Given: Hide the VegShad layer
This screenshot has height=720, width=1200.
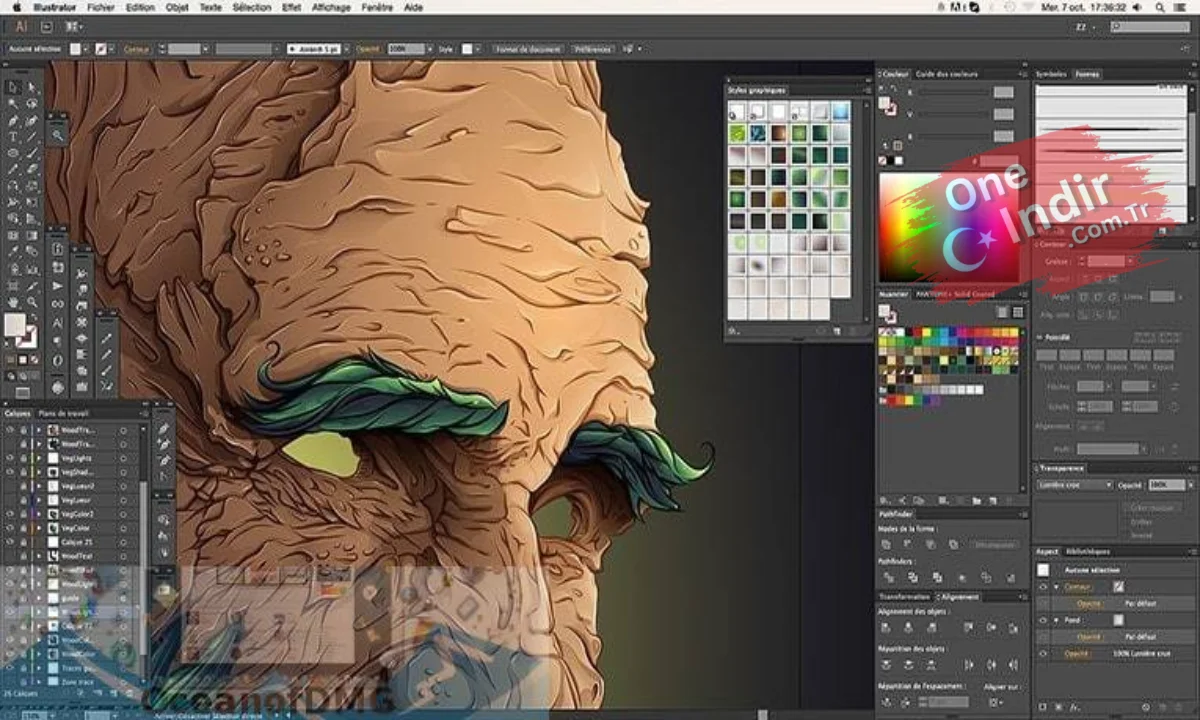Looking at the screenshot, I should [x=9, y=471].
